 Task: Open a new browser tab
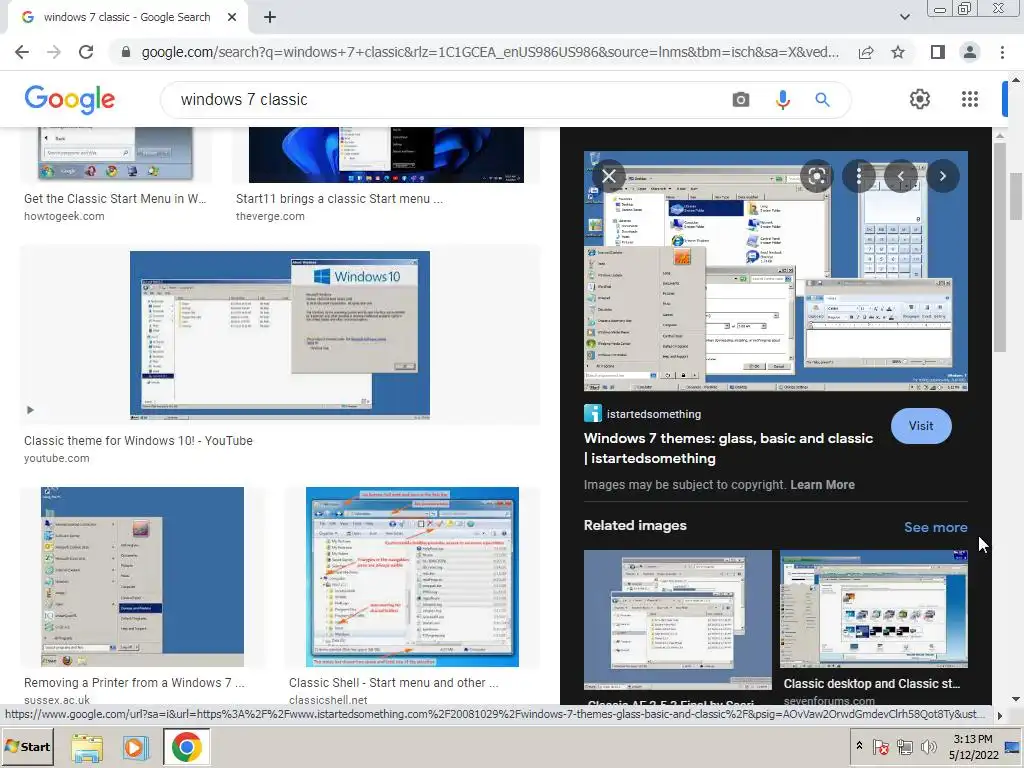[x=270, y=18]
